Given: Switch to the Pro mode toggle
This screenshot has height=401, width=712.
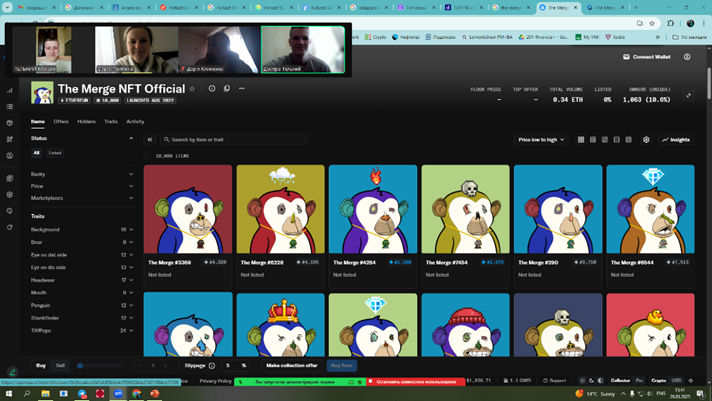Looking at the screenshot, I should 639,381.
